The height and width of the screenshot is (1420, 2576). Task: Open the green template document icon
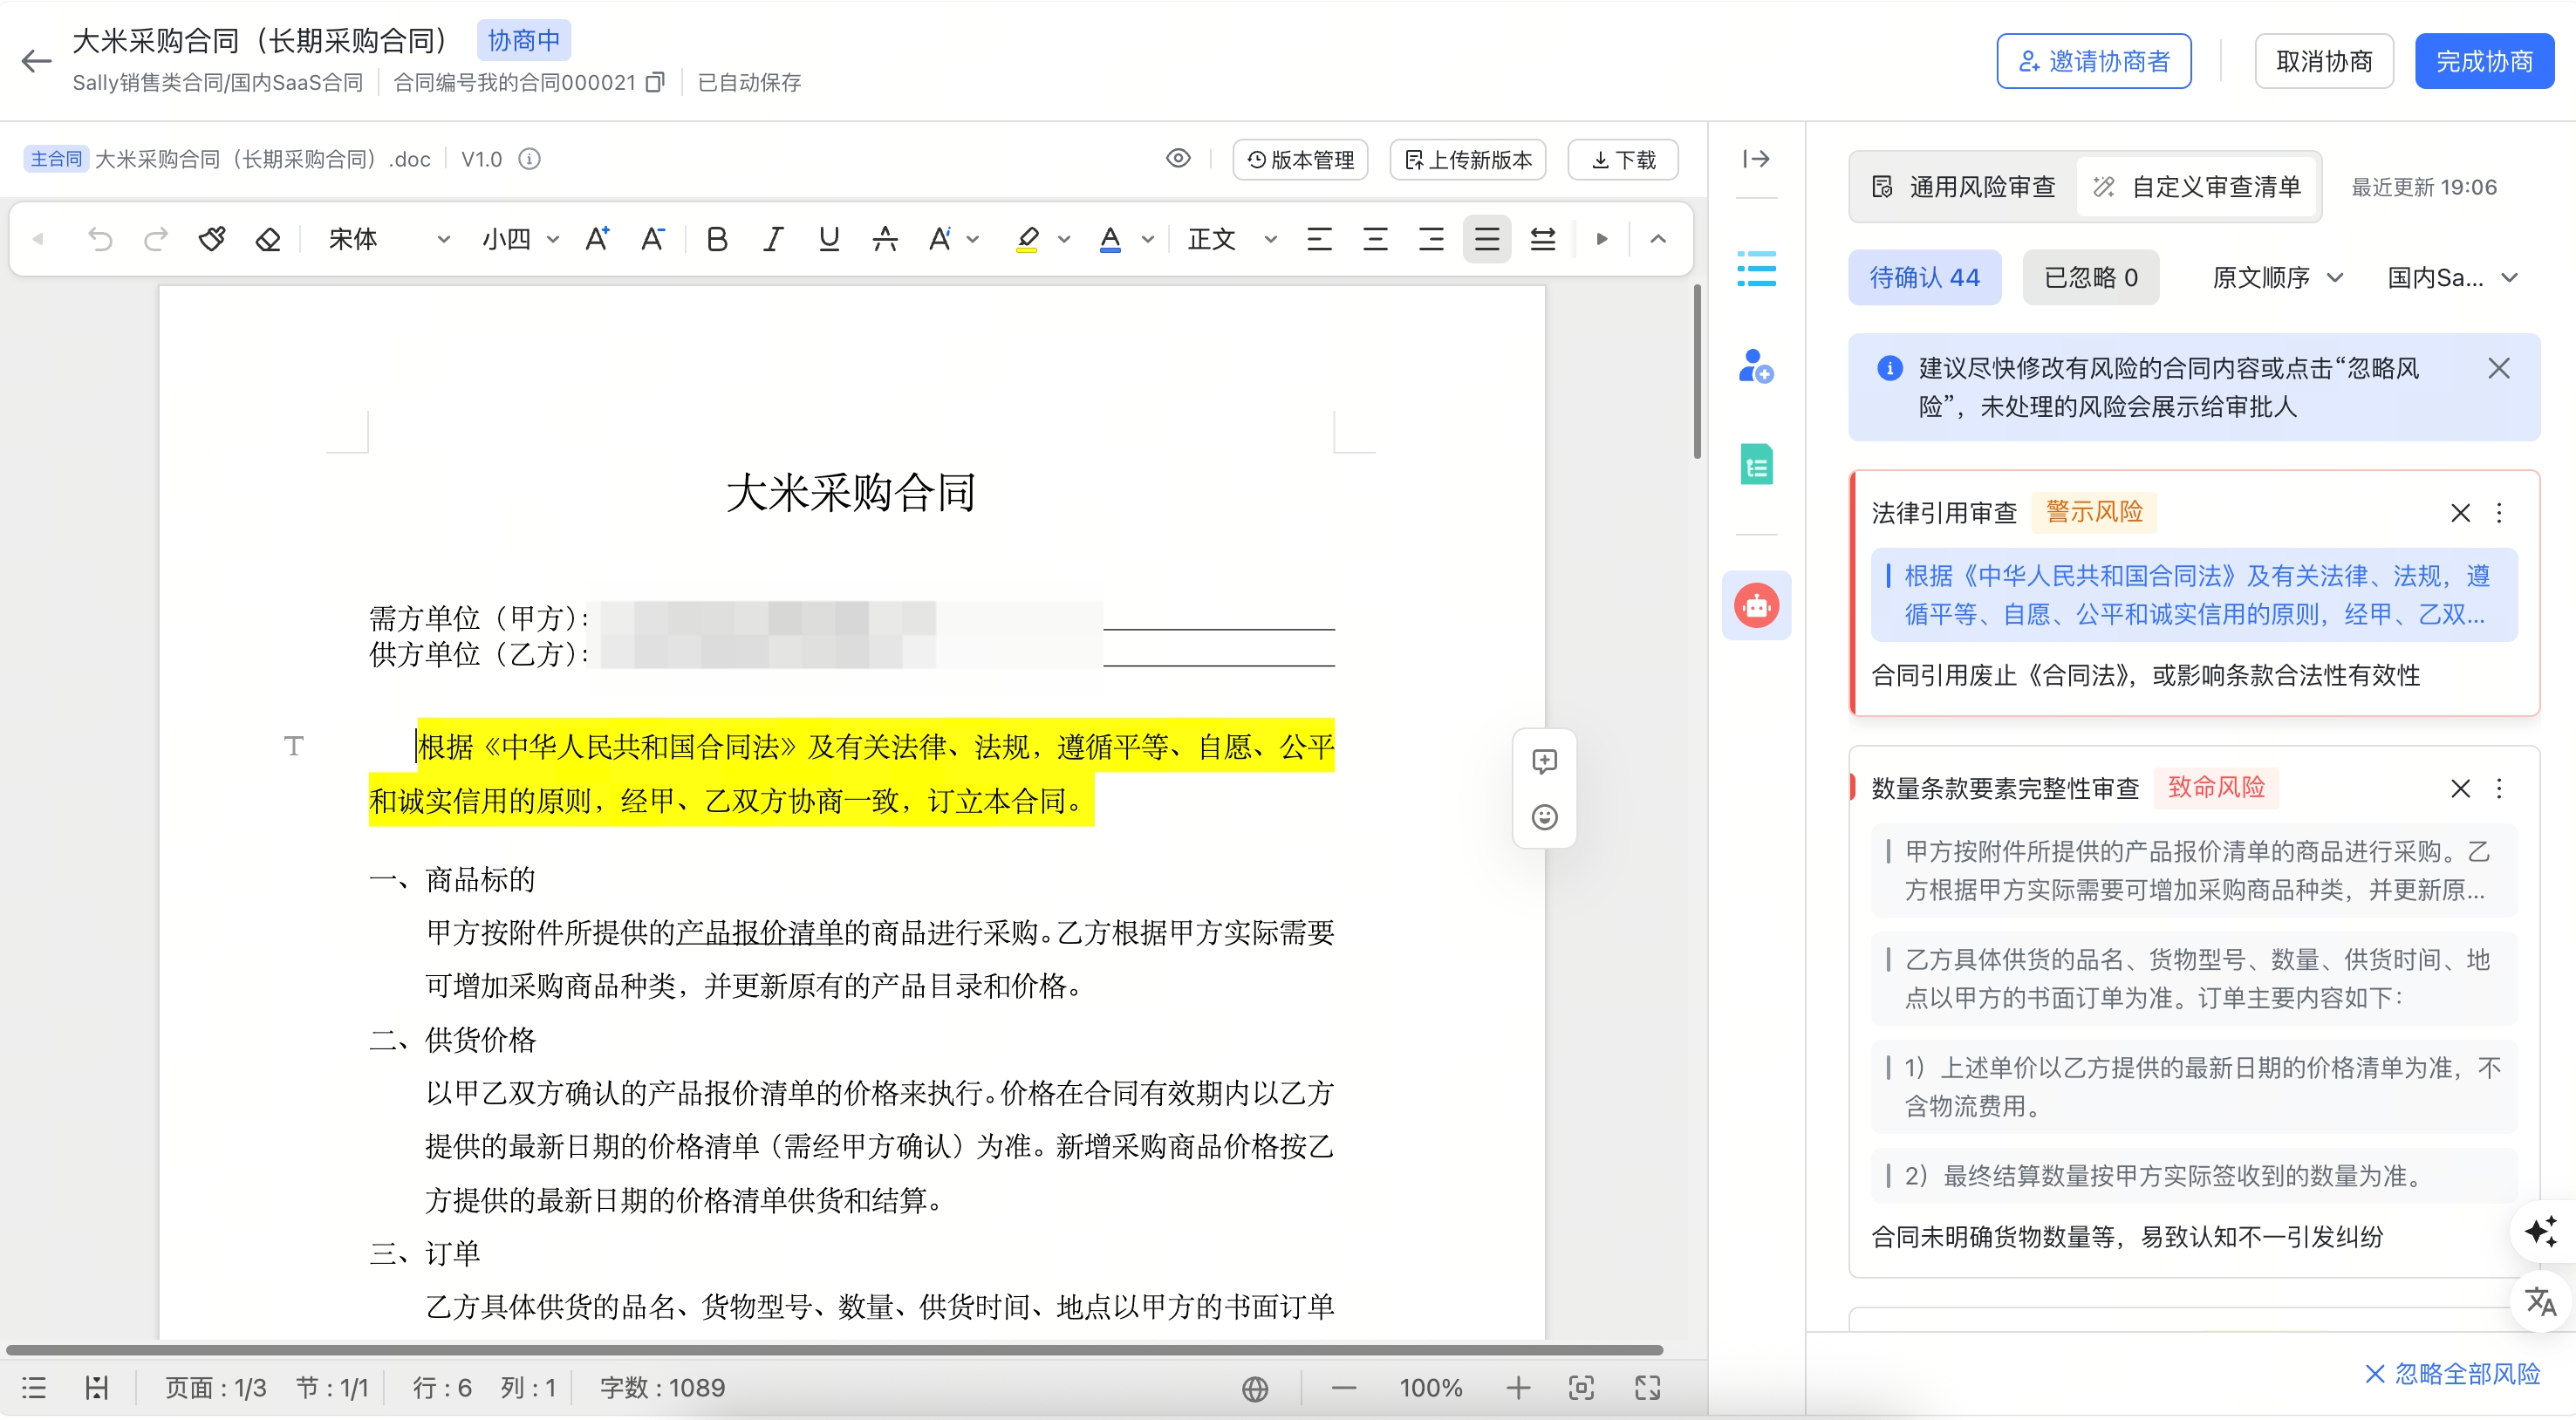1757,463
